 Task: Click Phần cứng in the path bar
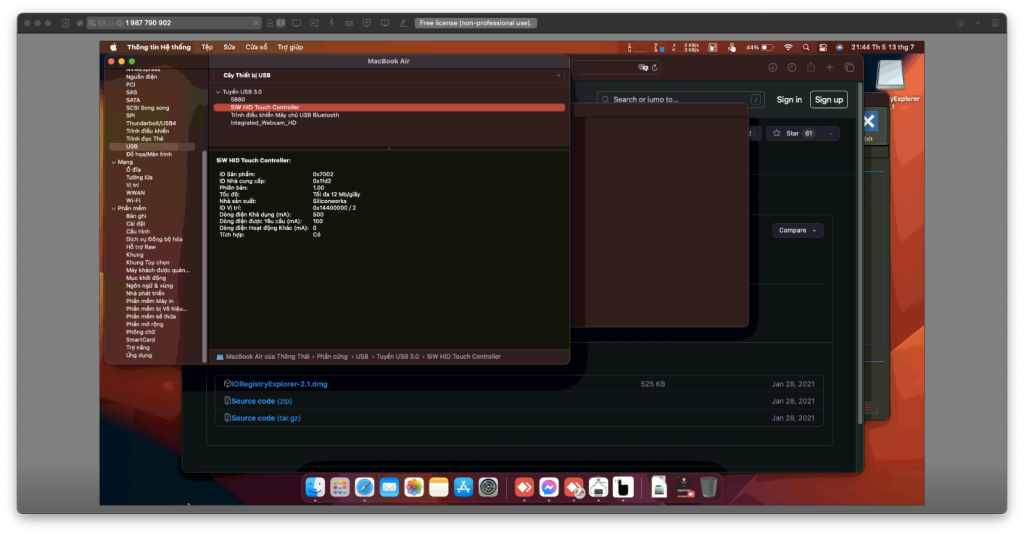pyautogui.click(x=332, y=357)
